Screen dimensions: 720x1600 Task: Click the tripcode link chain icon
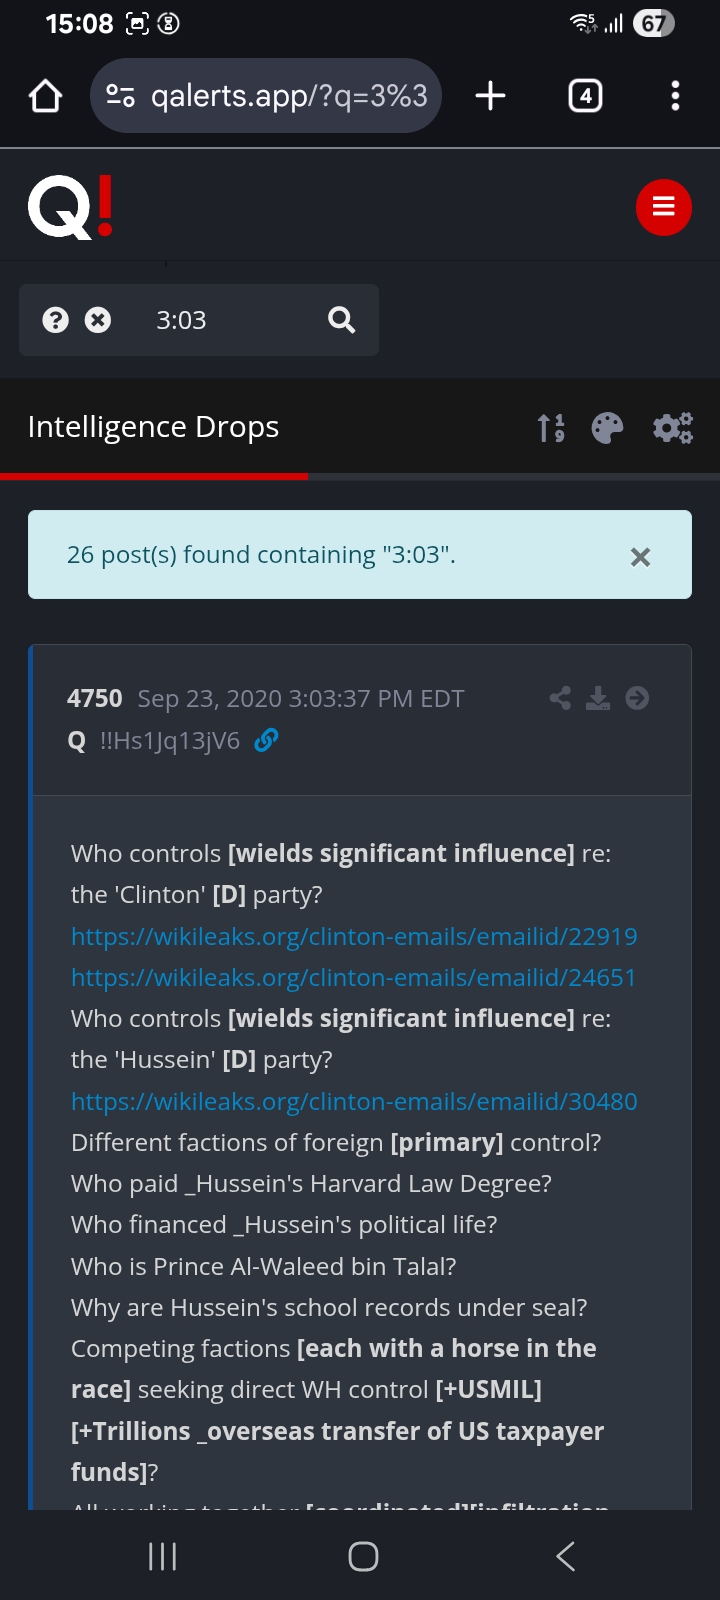(266, 740)
